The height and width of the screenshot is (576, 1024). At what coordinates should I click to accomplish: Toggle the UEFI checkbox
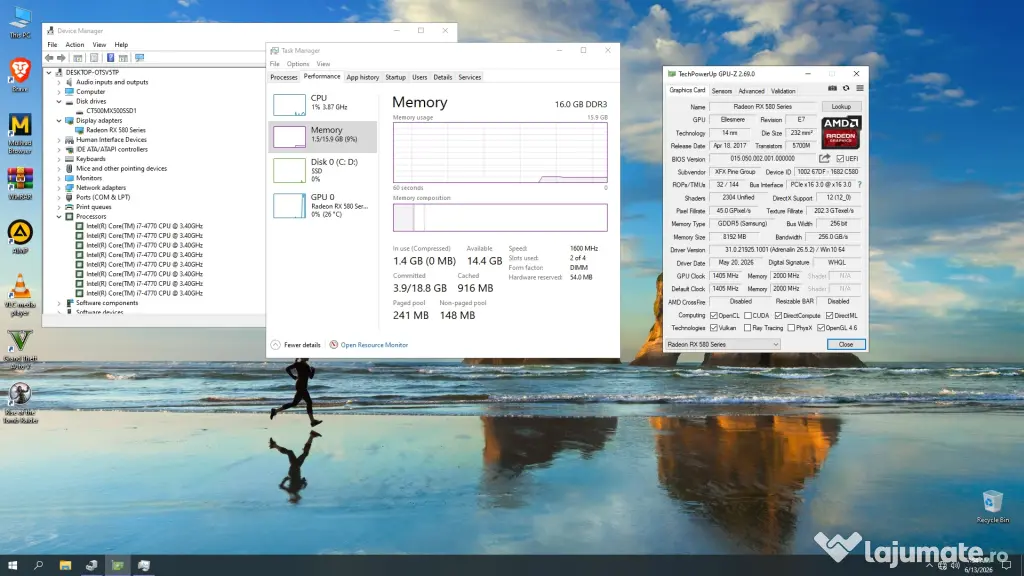(x=840, y=159)
